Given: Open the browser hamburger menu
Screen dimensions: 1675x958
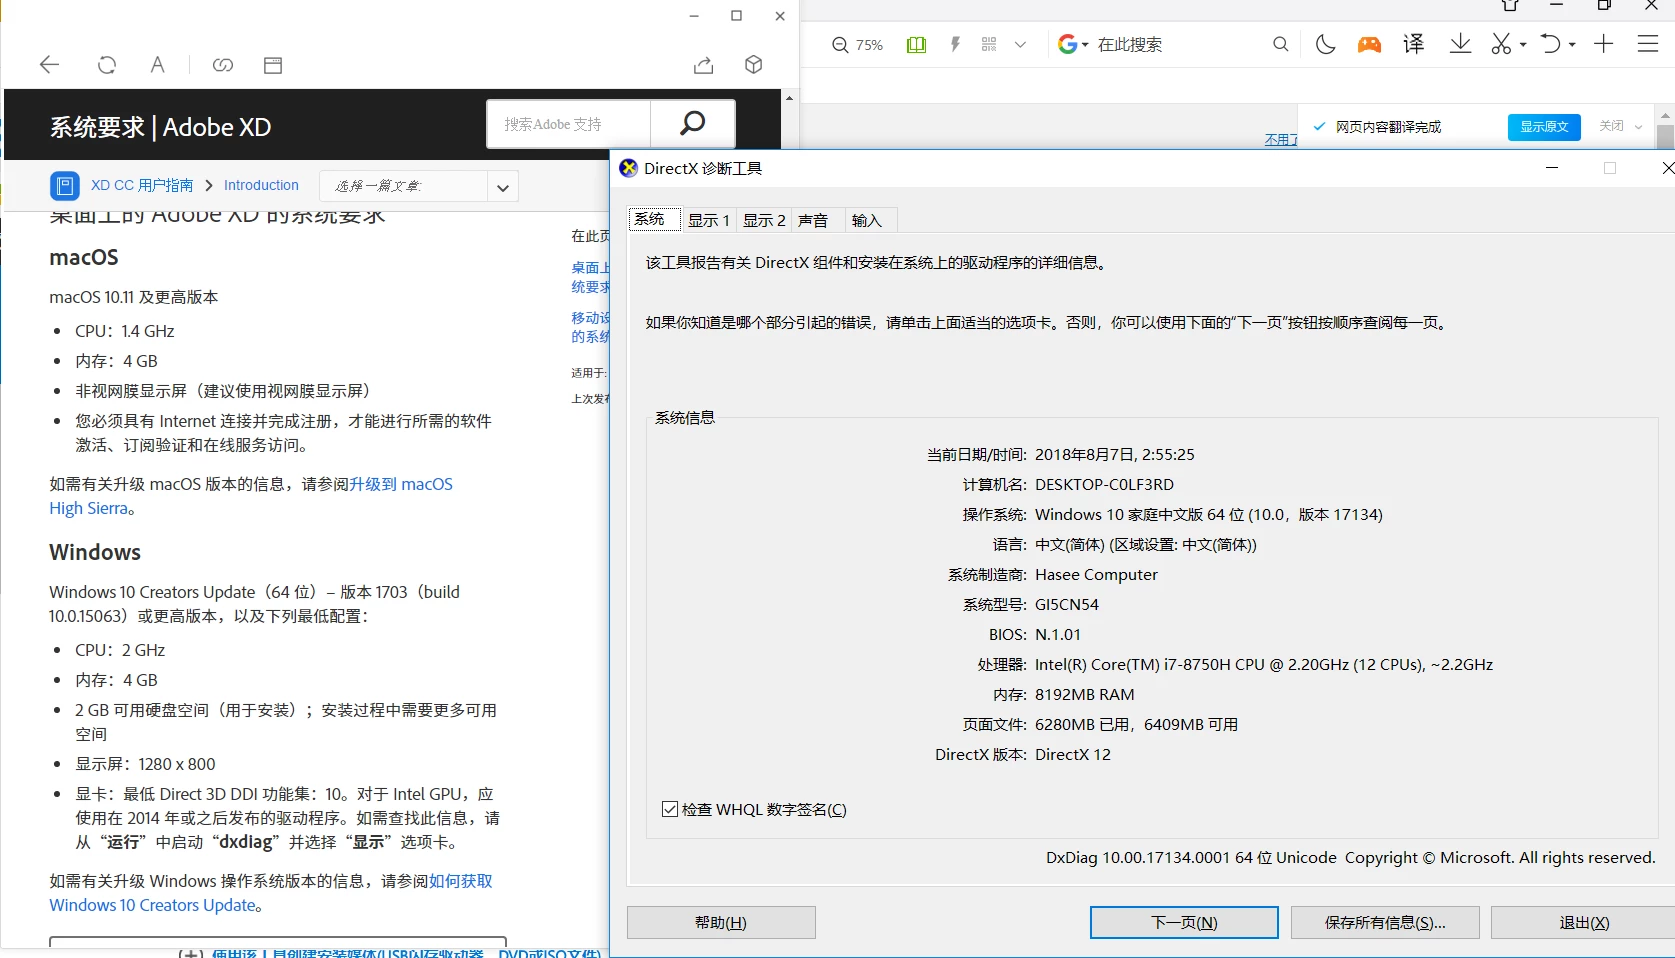Looking at the screenshot, I should pyautogui.click(x=1648, y=44).
